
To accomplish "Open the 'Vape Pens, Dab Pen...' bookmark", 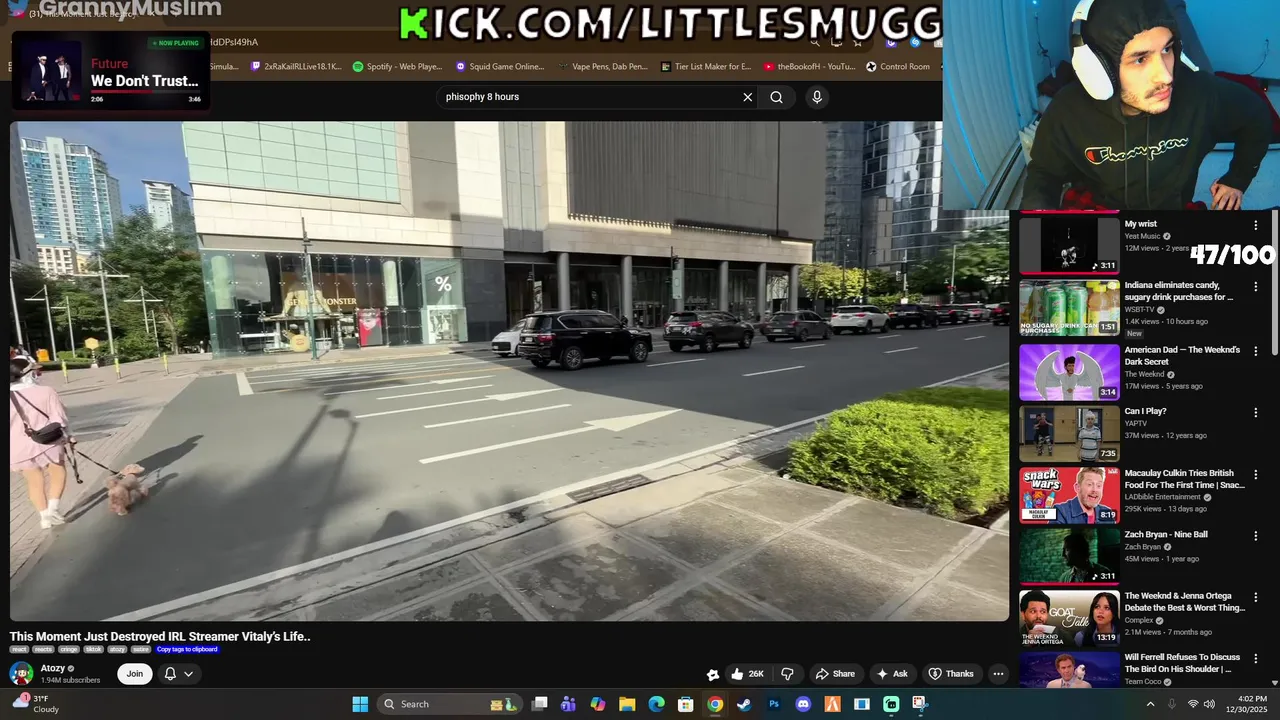I will tap(604, 66).
